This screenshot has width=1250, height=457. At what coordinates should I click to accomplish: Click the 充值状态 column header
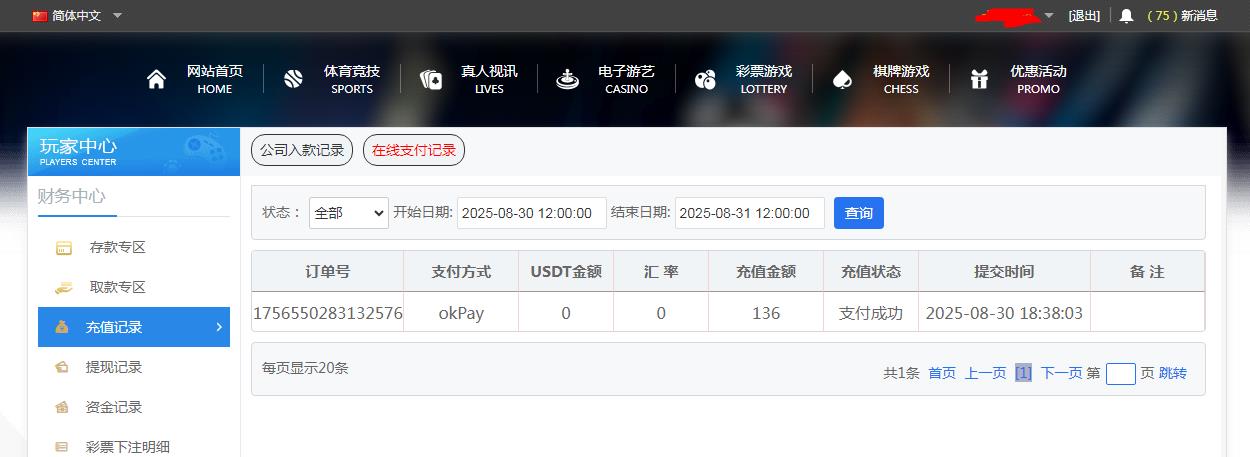pyautogui.click(x=871, y=272)
